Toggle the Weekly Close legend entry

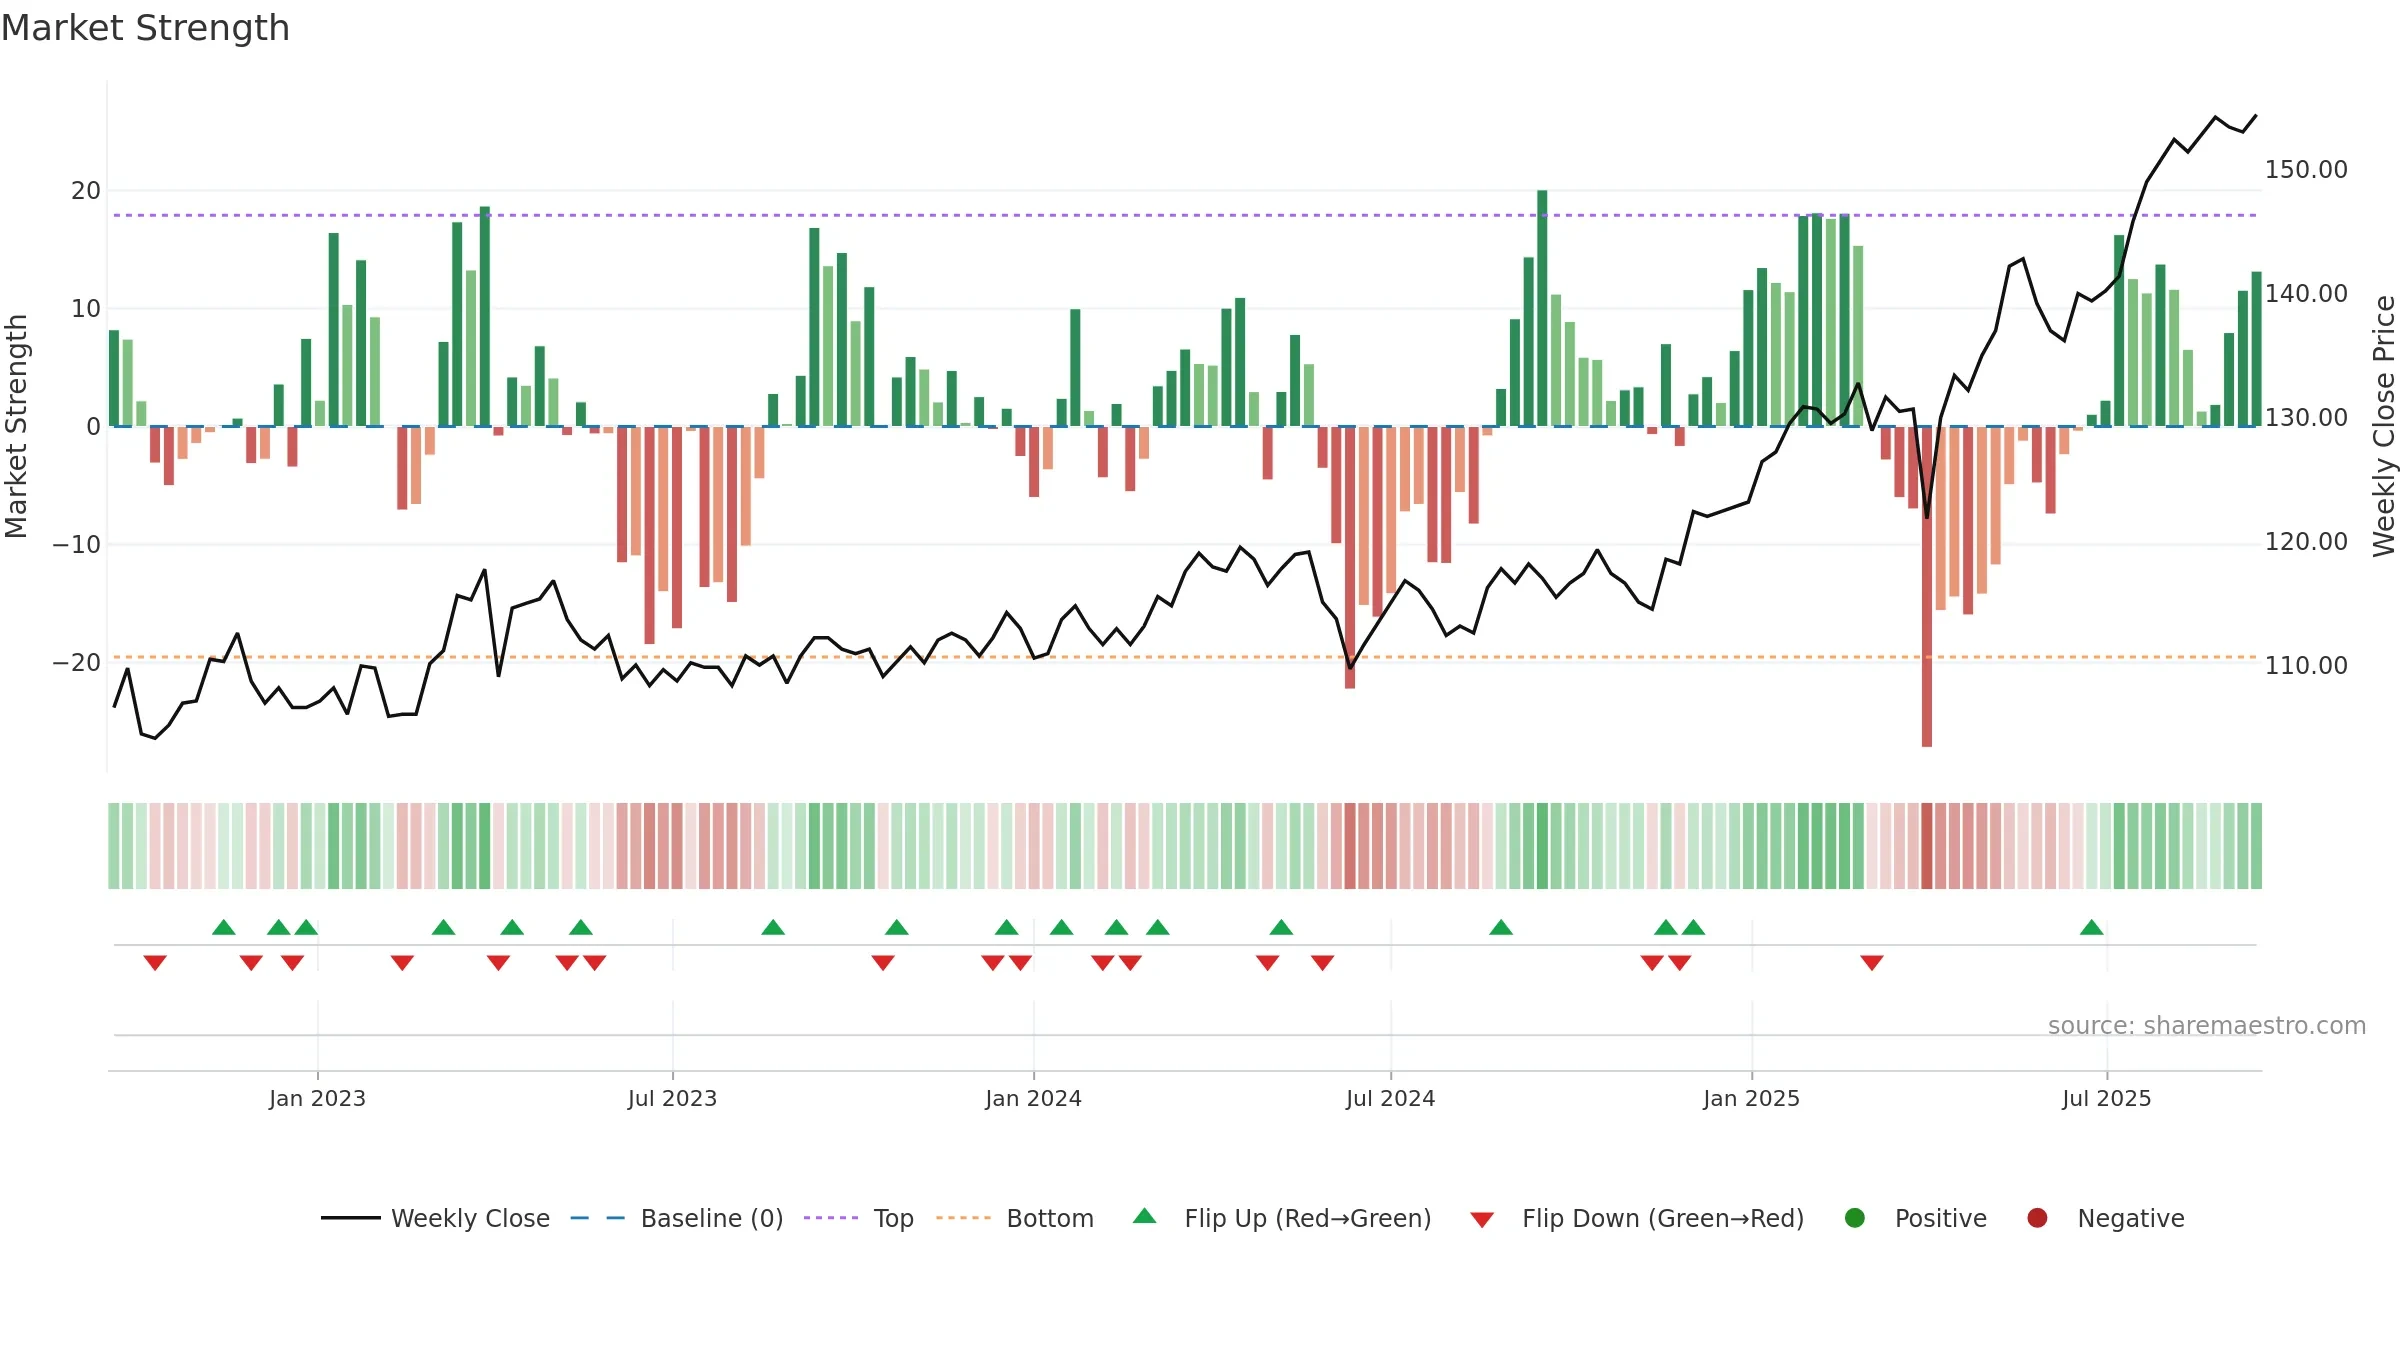pyautogui.click(x=435, y=1218)
